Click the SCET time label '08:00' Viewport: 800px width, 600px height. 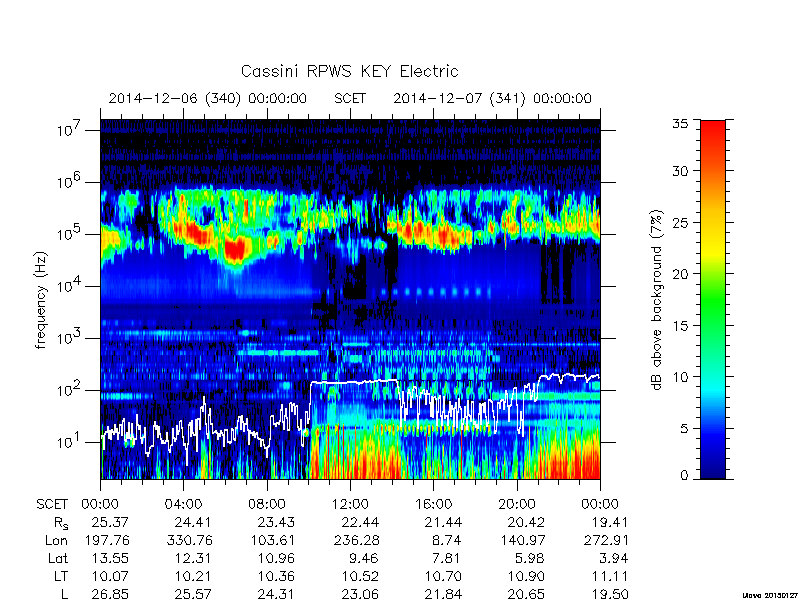(x=266, y=504)
